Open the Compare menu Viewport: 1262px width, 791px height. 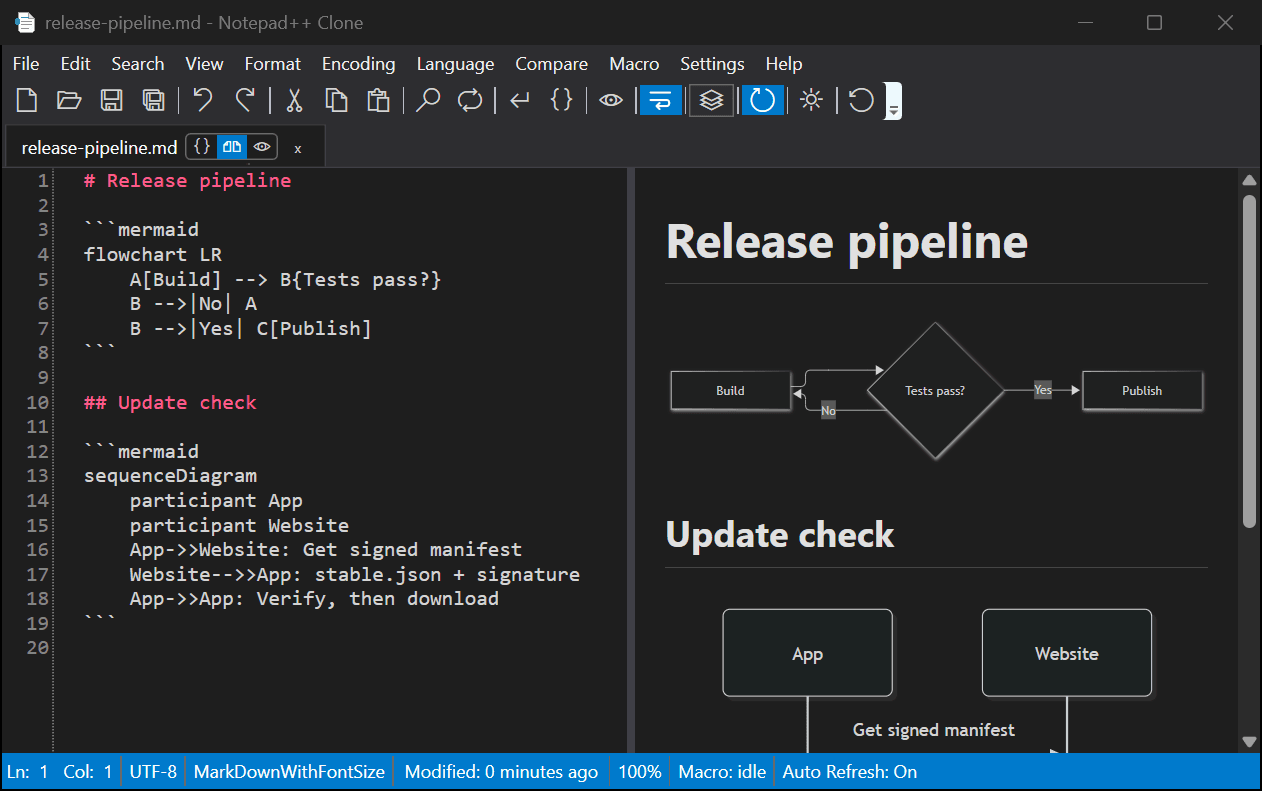(x=551, y=63)
